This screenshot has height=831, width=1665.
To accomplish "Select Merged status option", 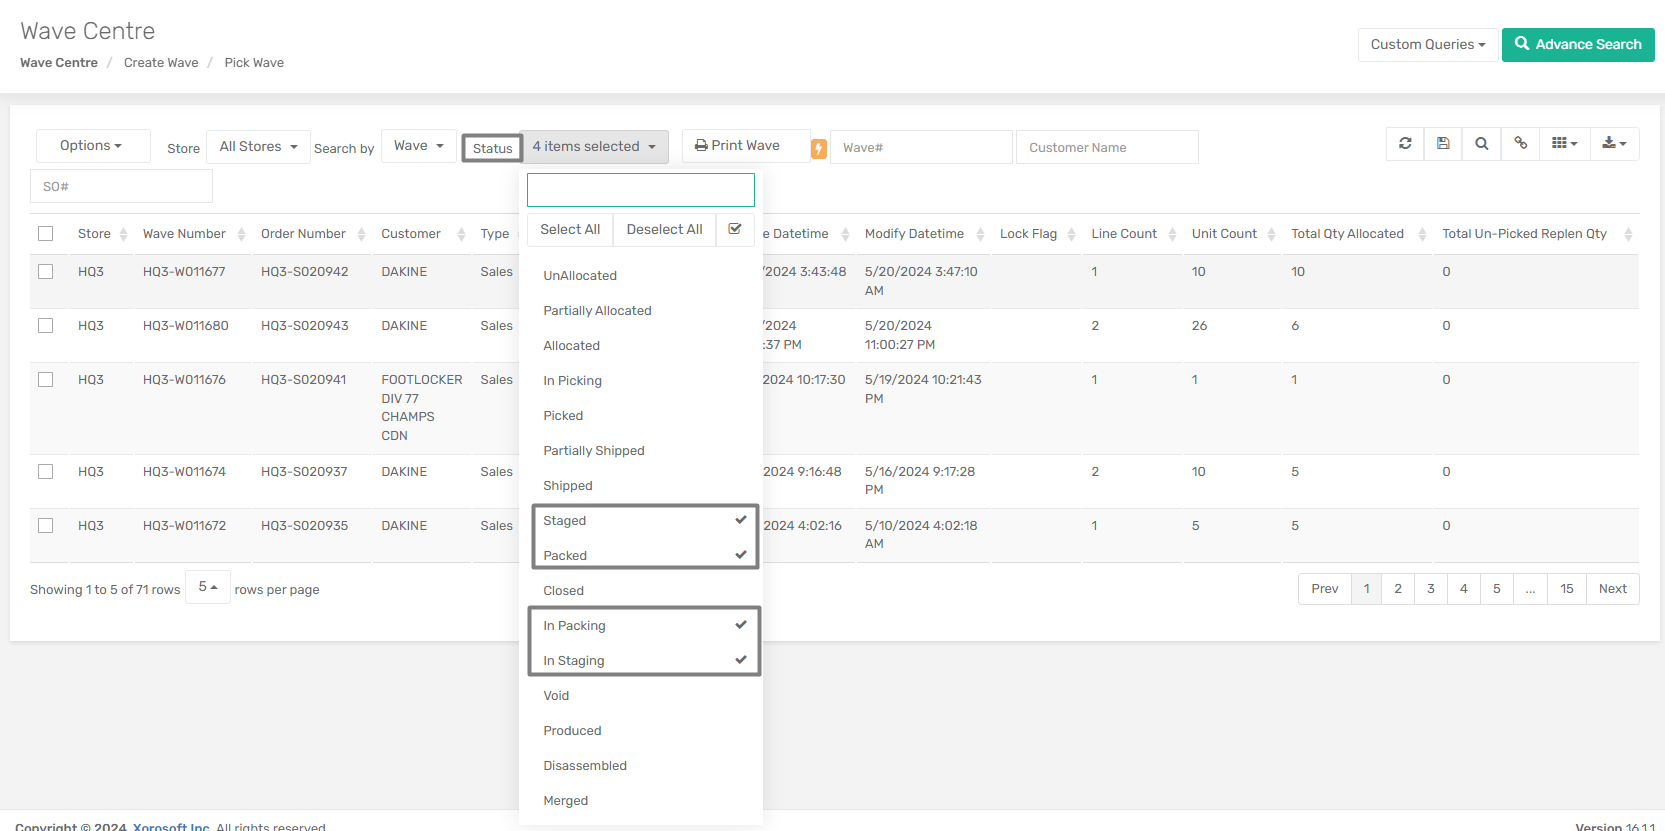I will click(641, 800).
